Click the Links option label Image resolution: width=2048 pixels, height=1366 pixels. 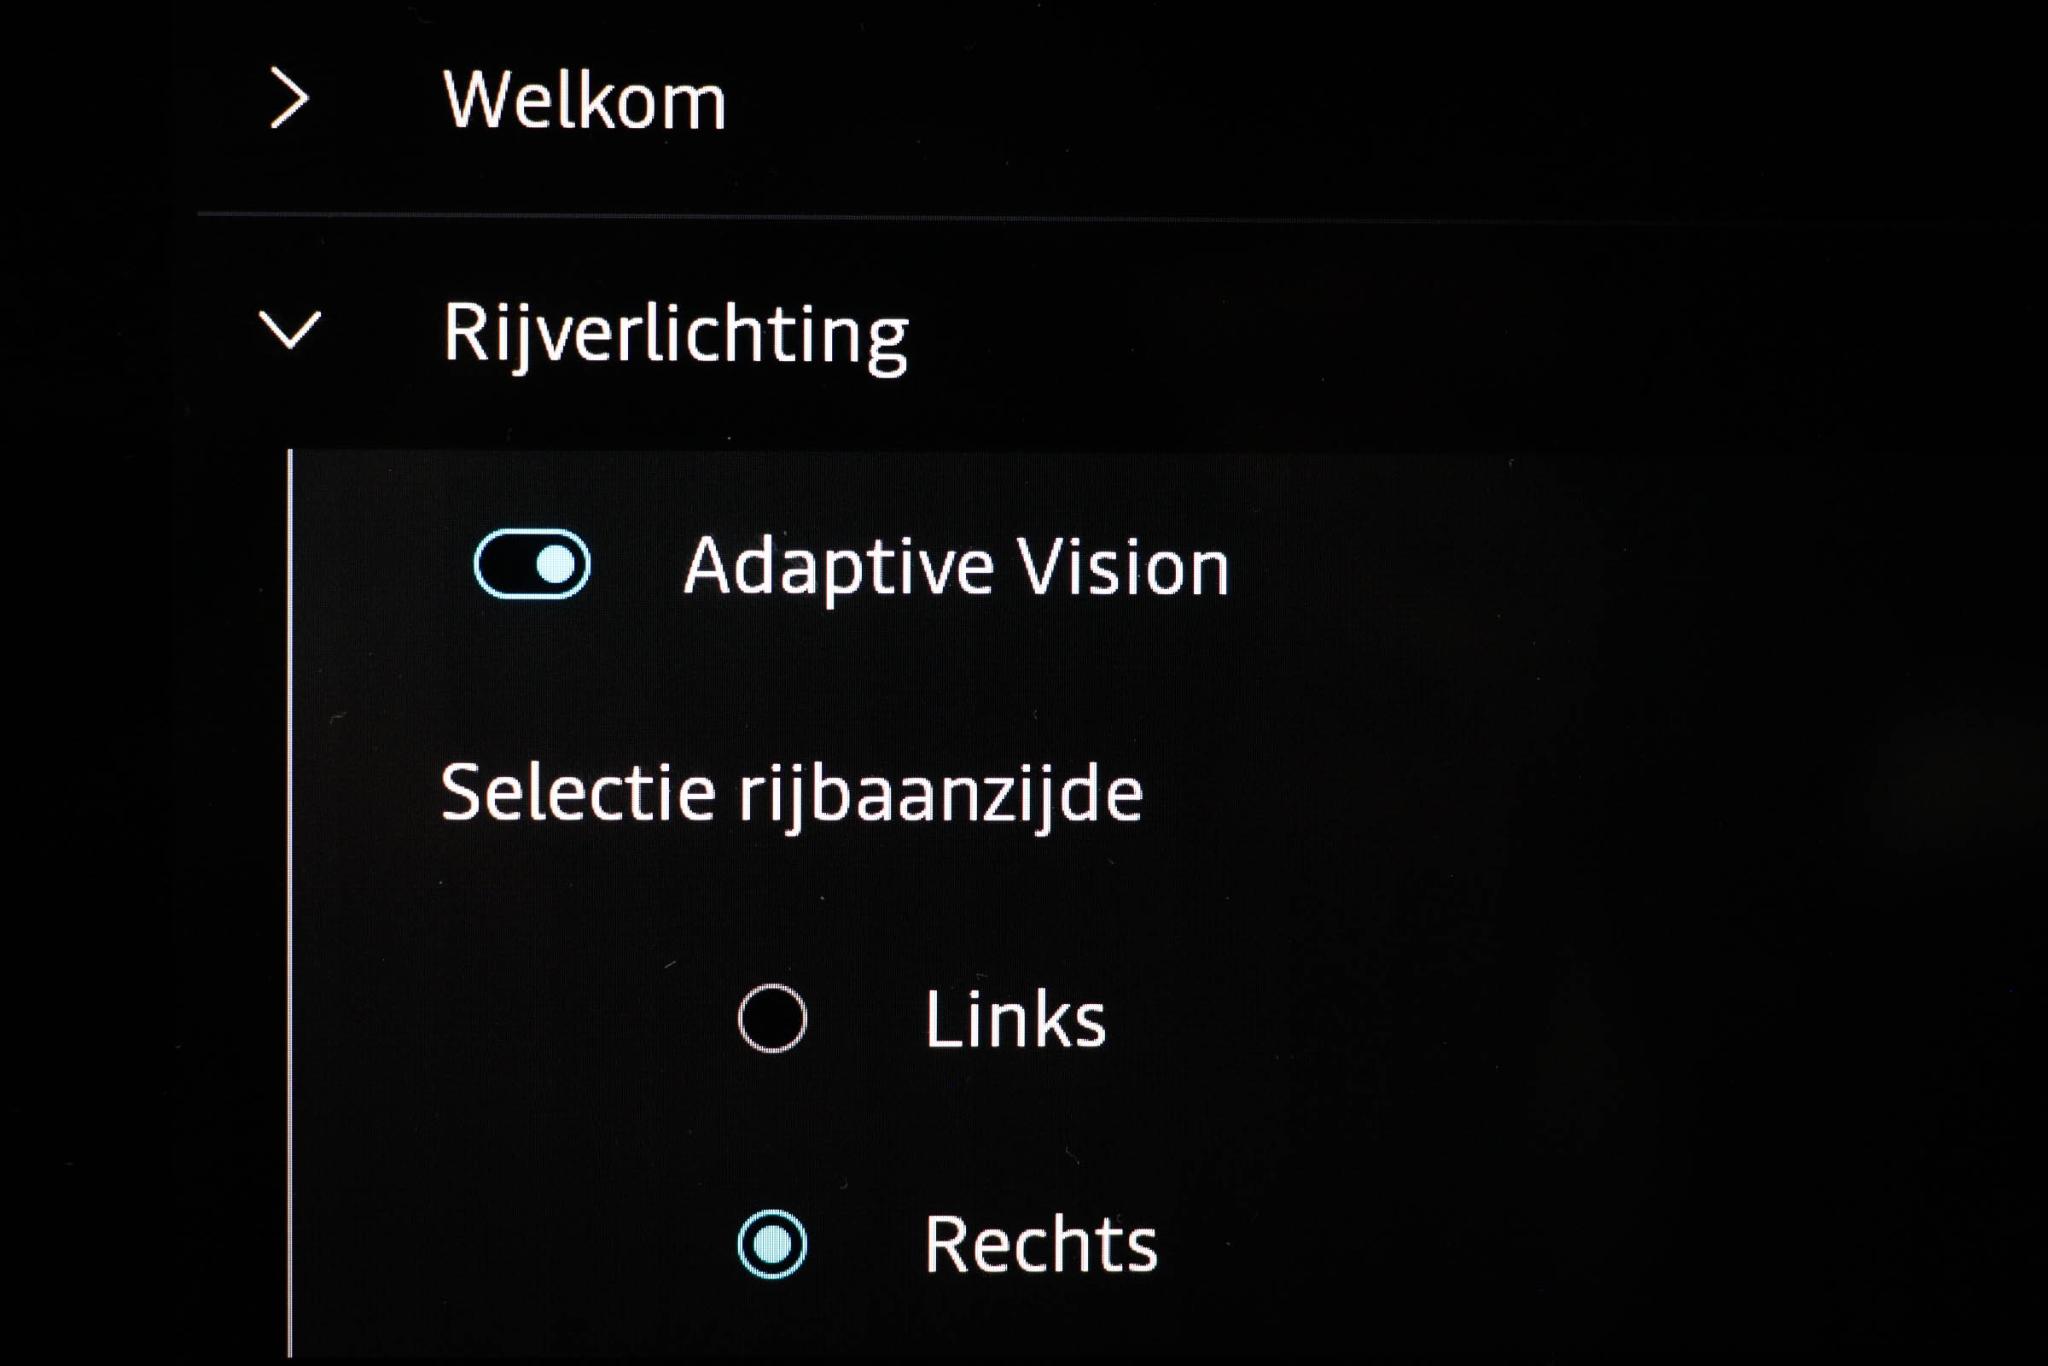tap(1015, 1020)
